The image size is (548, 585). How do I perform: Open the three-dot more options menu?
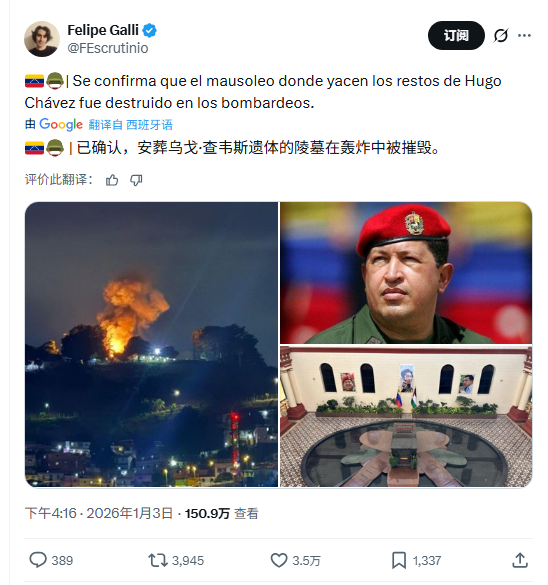(x=524, y=35)
